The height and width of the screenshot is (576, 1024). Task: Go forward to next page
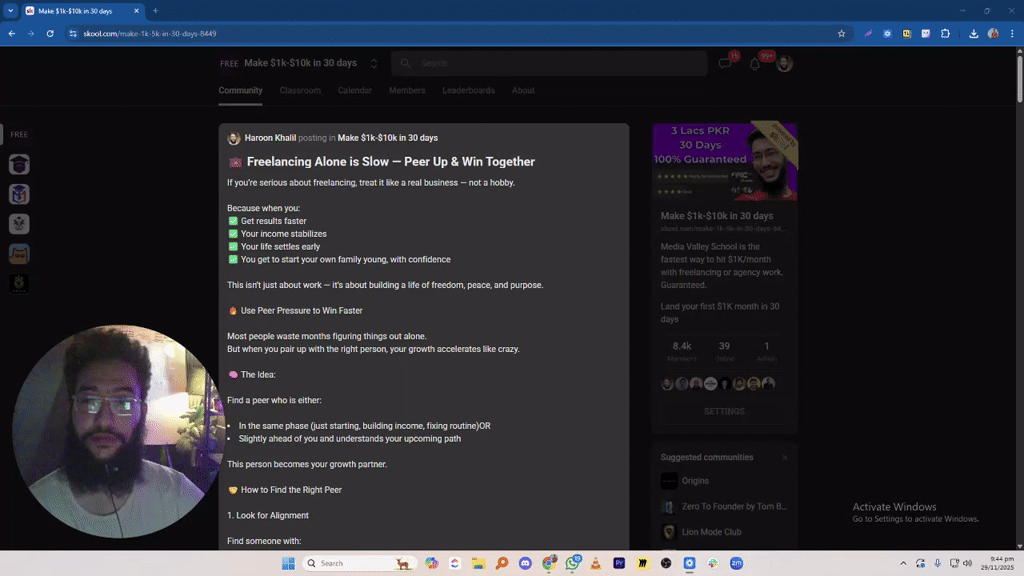tap(31, 33)
